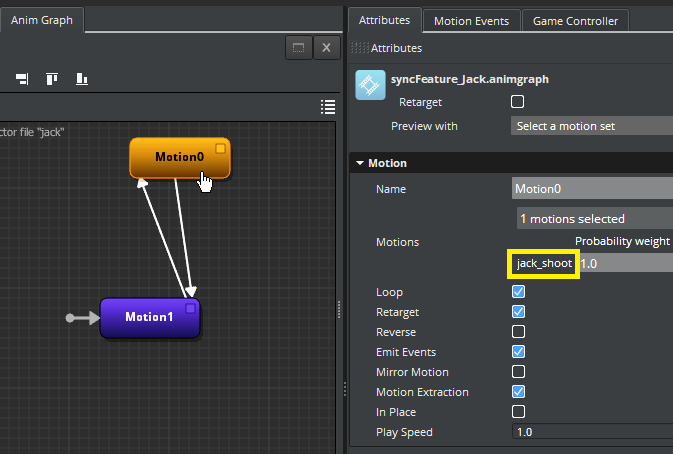Click the align top toolbar icon
Image resolution: width=673 pixels, height=454 pixels.
[51, 79]
